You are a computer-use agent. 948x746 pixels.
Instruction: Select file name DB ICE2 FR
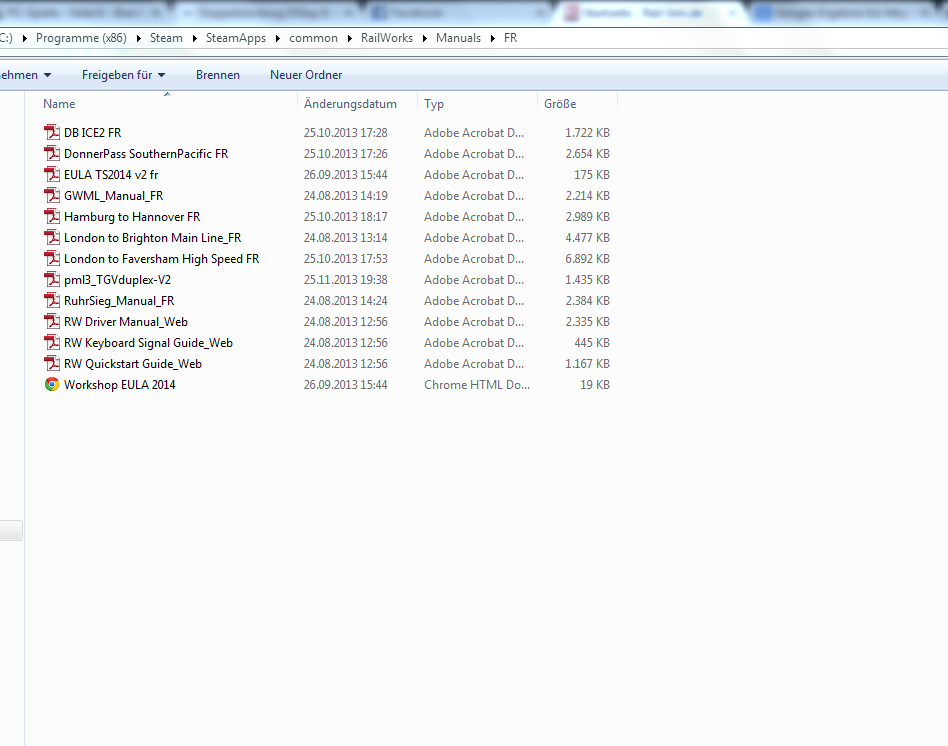click(x=93, y=132)
